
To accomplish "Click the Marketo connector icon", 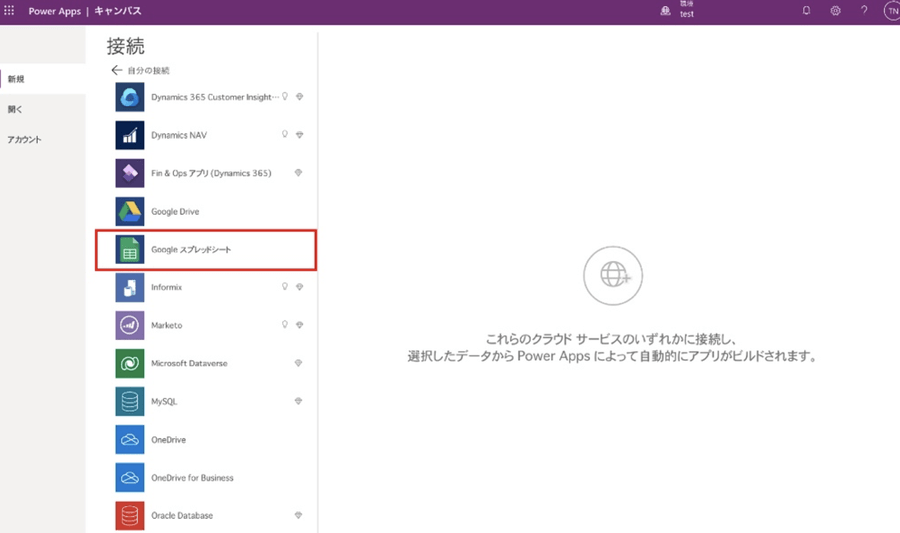I will point(130,325).
